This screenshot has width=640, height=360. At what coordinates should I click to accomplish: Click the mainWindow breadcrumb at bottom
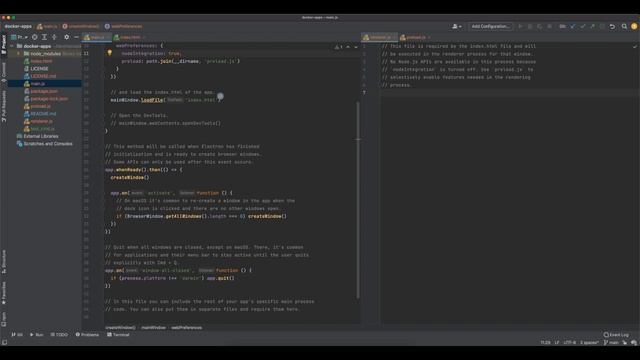coord(153,327)
